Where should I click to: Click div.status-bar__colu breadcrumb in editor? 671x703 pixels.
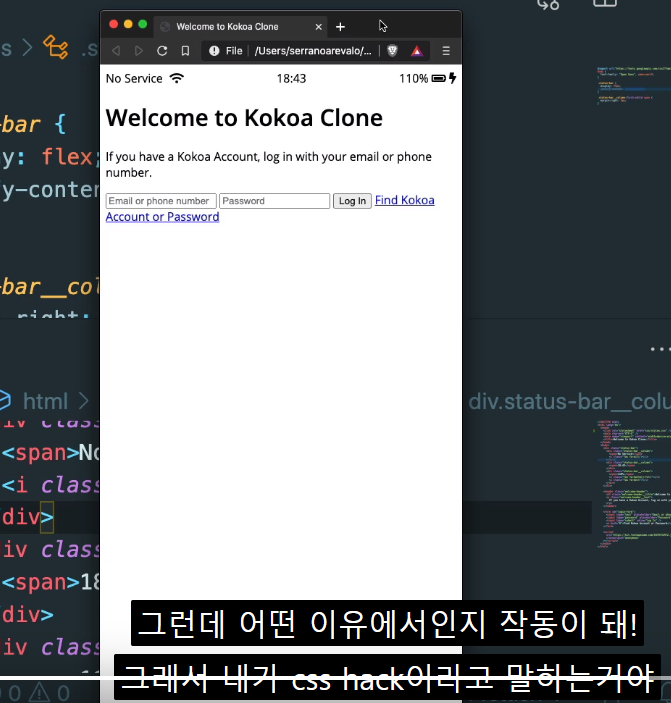569,401
